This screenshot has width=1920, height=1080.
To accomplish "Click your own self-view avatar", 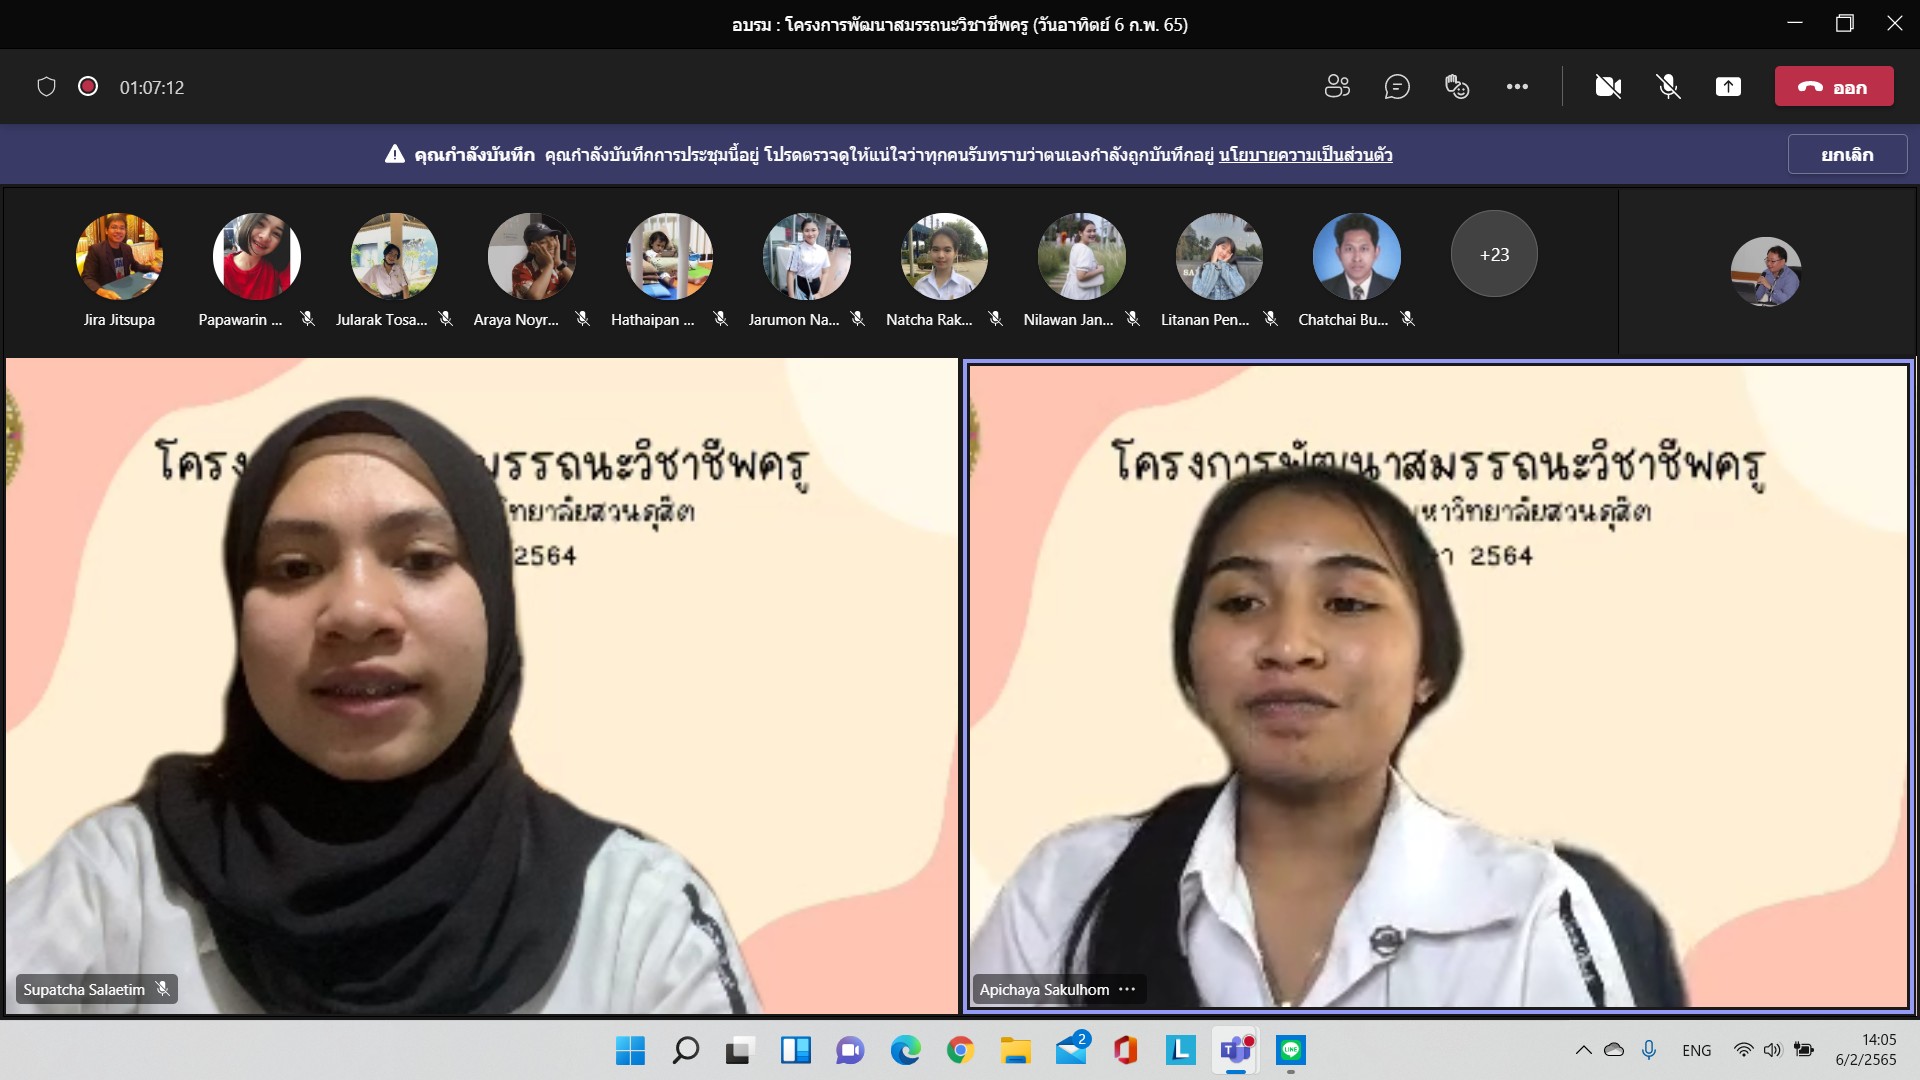I will [x=1766, y=271].
